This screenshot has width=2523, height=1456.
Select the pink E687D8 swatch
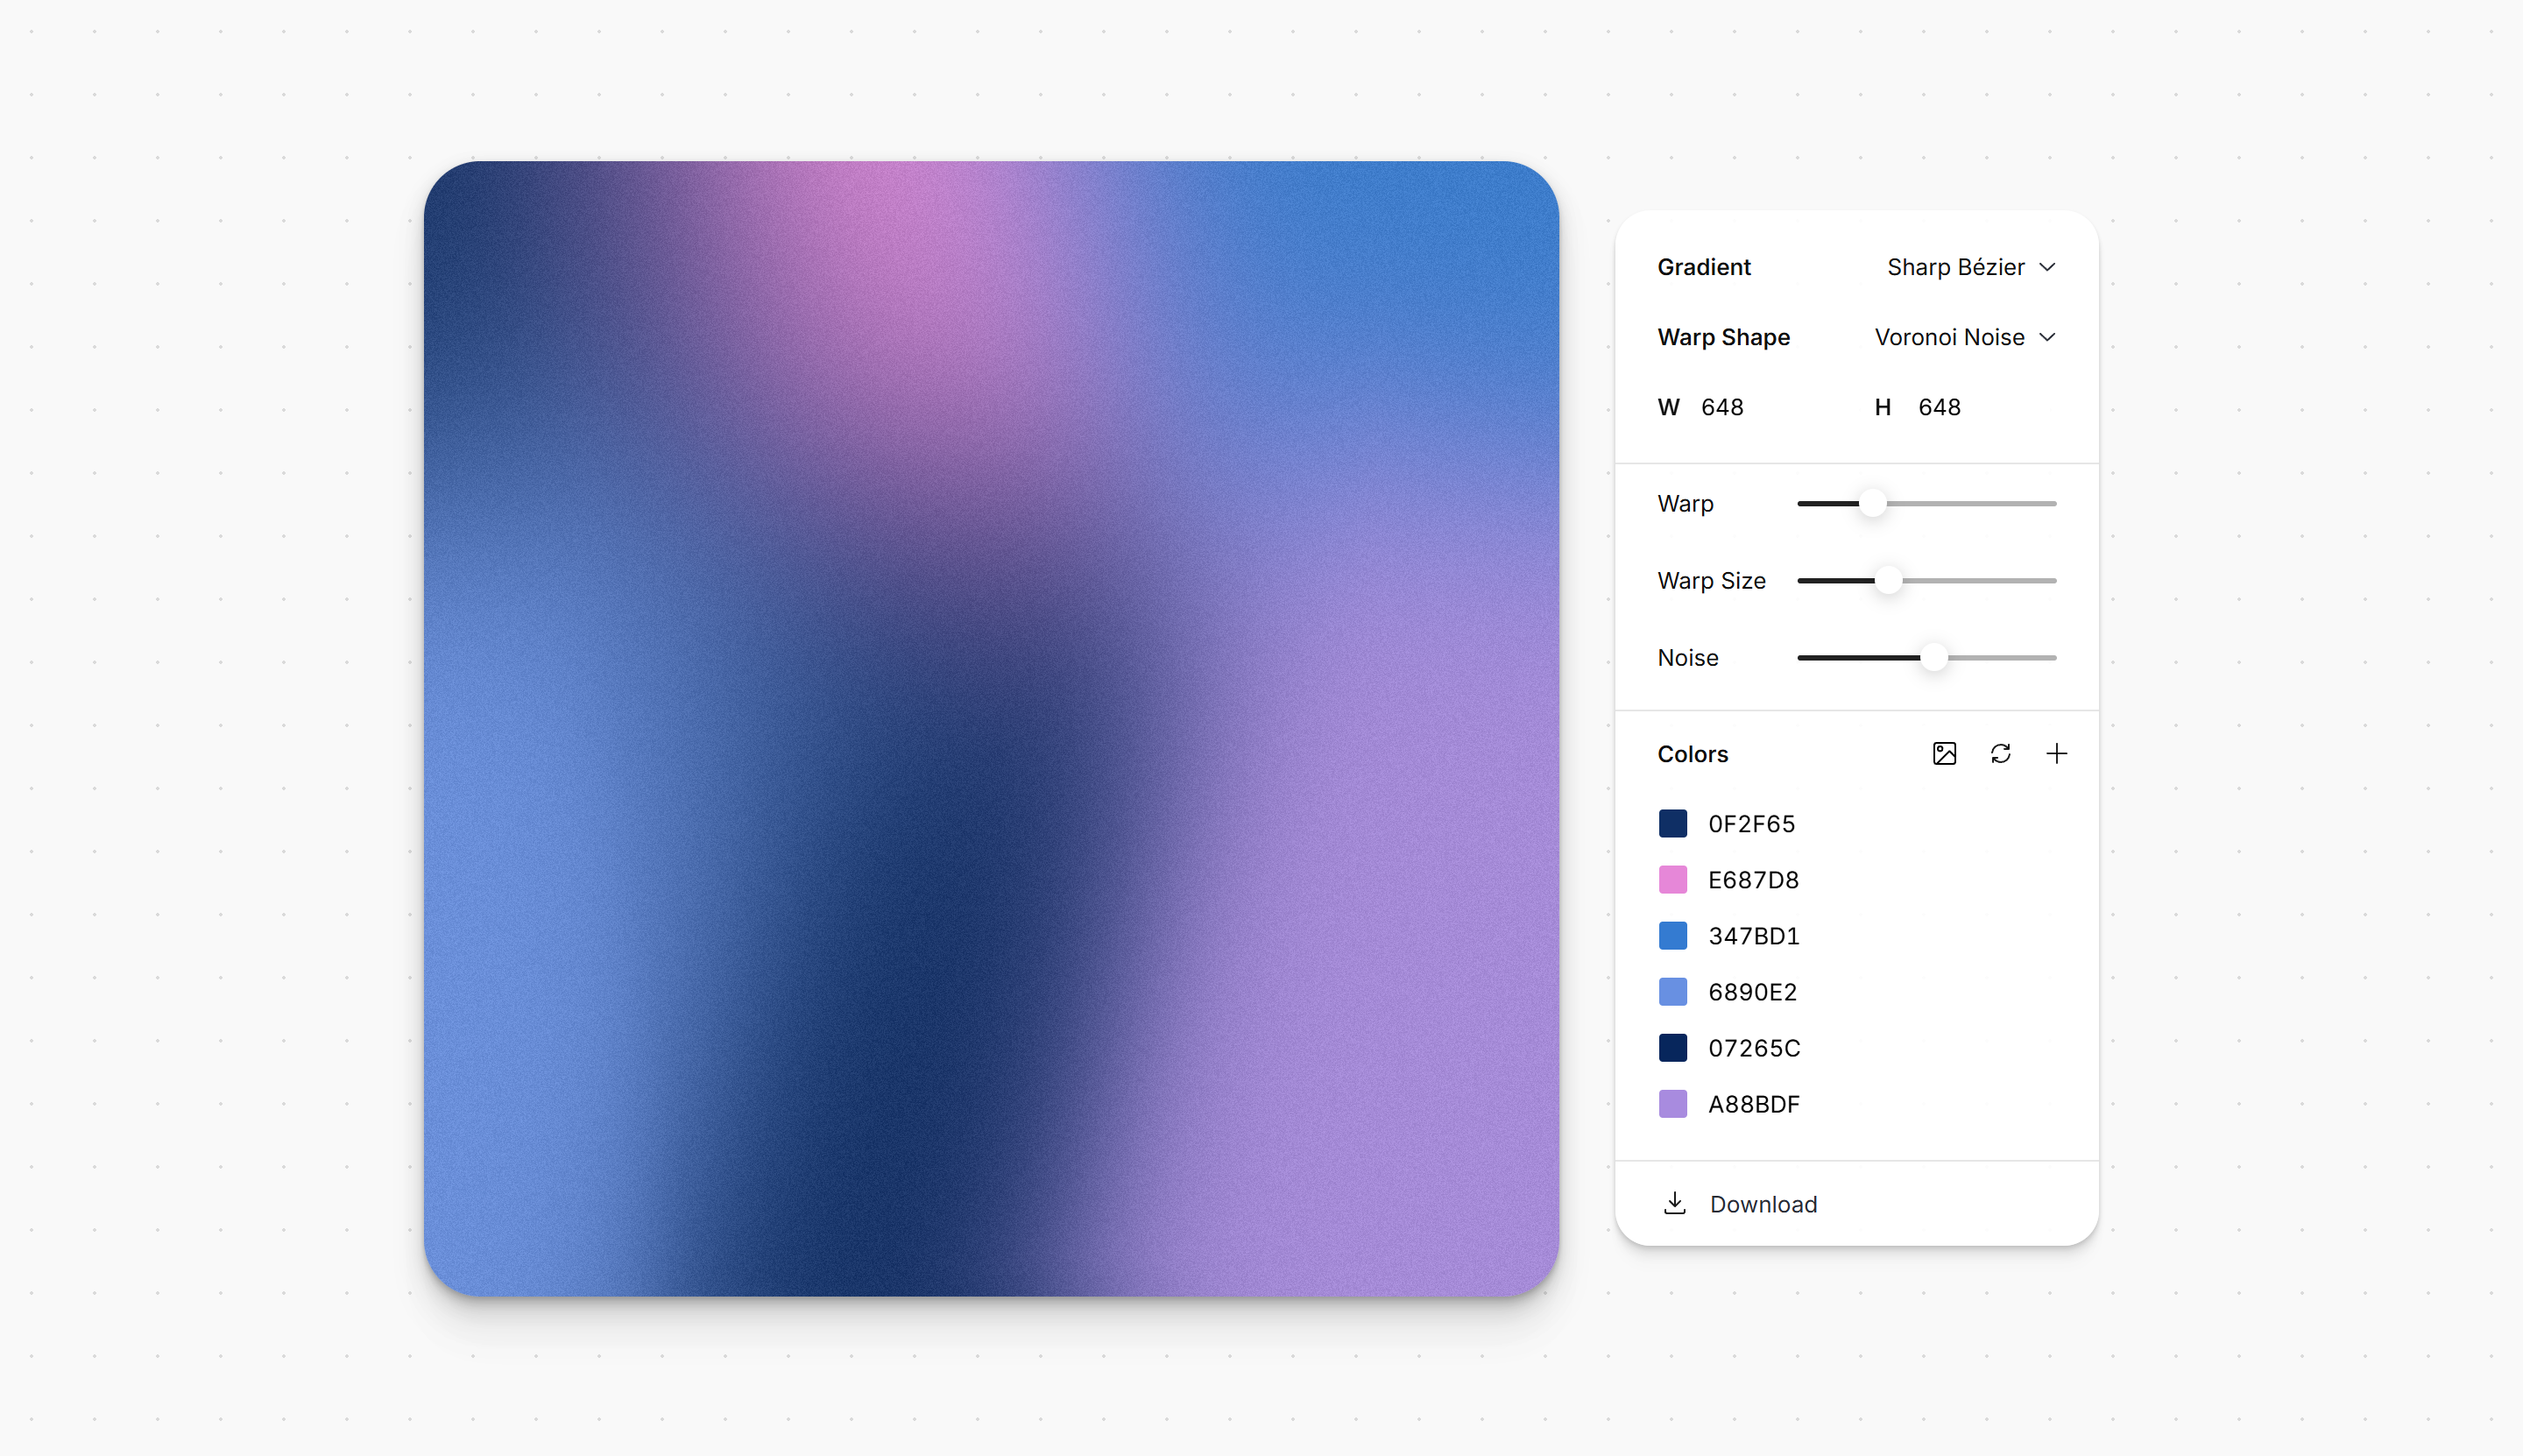1672,879
